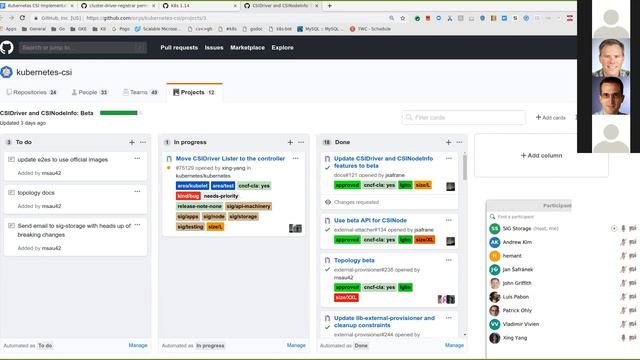The width and height of the screenshot is (640, 360).
Task: Open the To do column options menu
Action: (x=143, y=142)
